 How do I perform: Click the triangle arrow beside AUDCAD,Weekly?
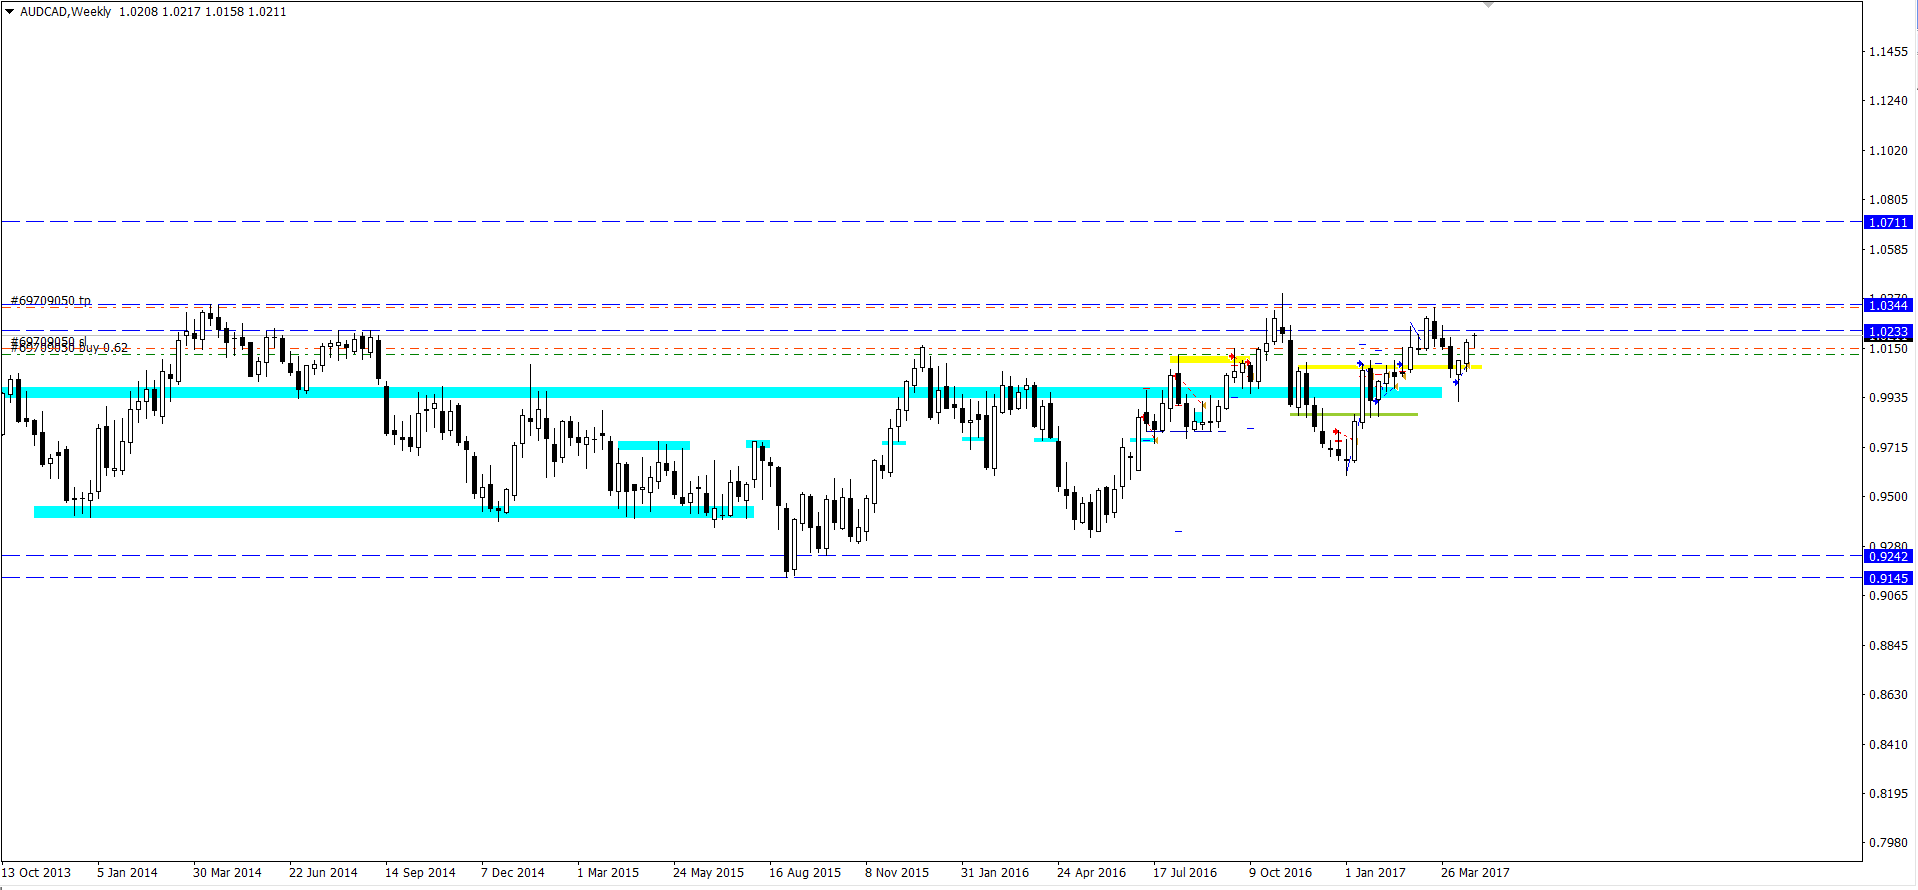(x=10, y=12)
